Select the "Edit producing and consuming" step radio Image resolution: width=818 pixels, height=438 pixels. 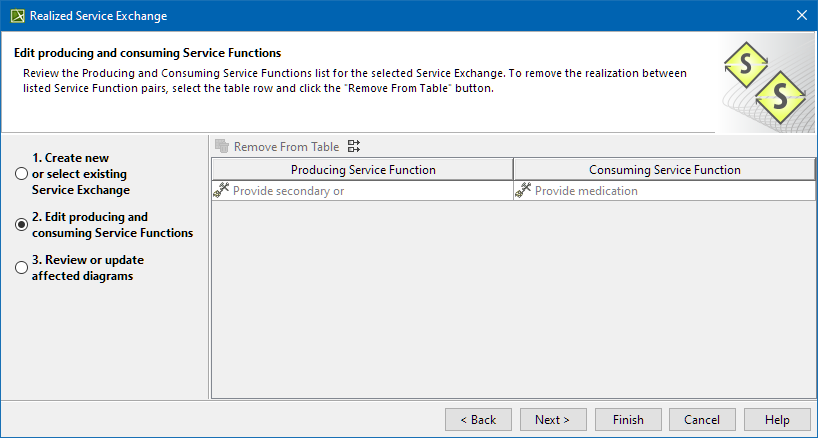[x=21, y=225]
